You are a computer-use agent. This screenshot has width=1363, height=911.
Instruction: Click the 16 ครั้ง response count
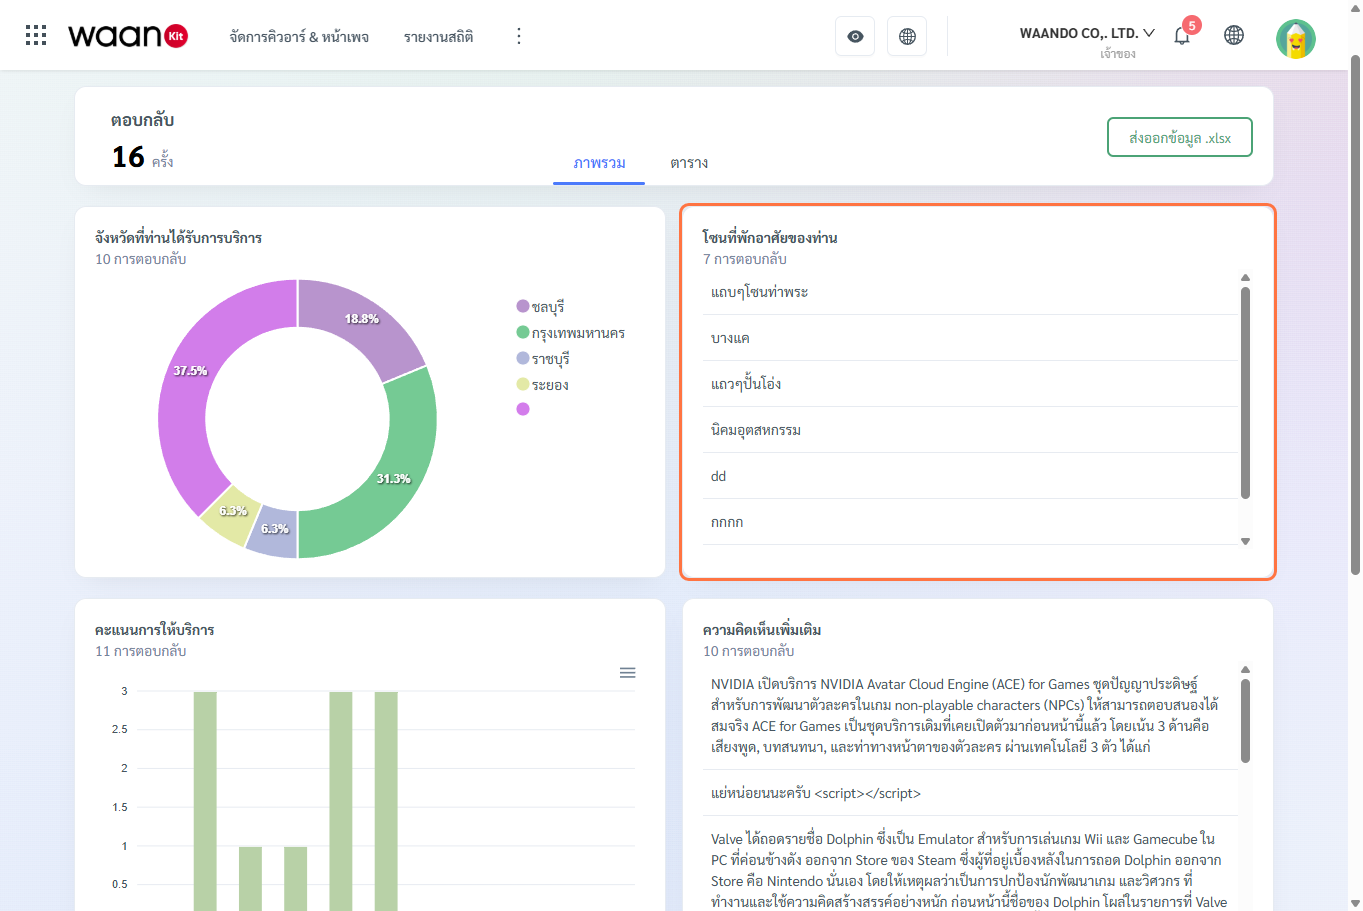pos(142,157)
